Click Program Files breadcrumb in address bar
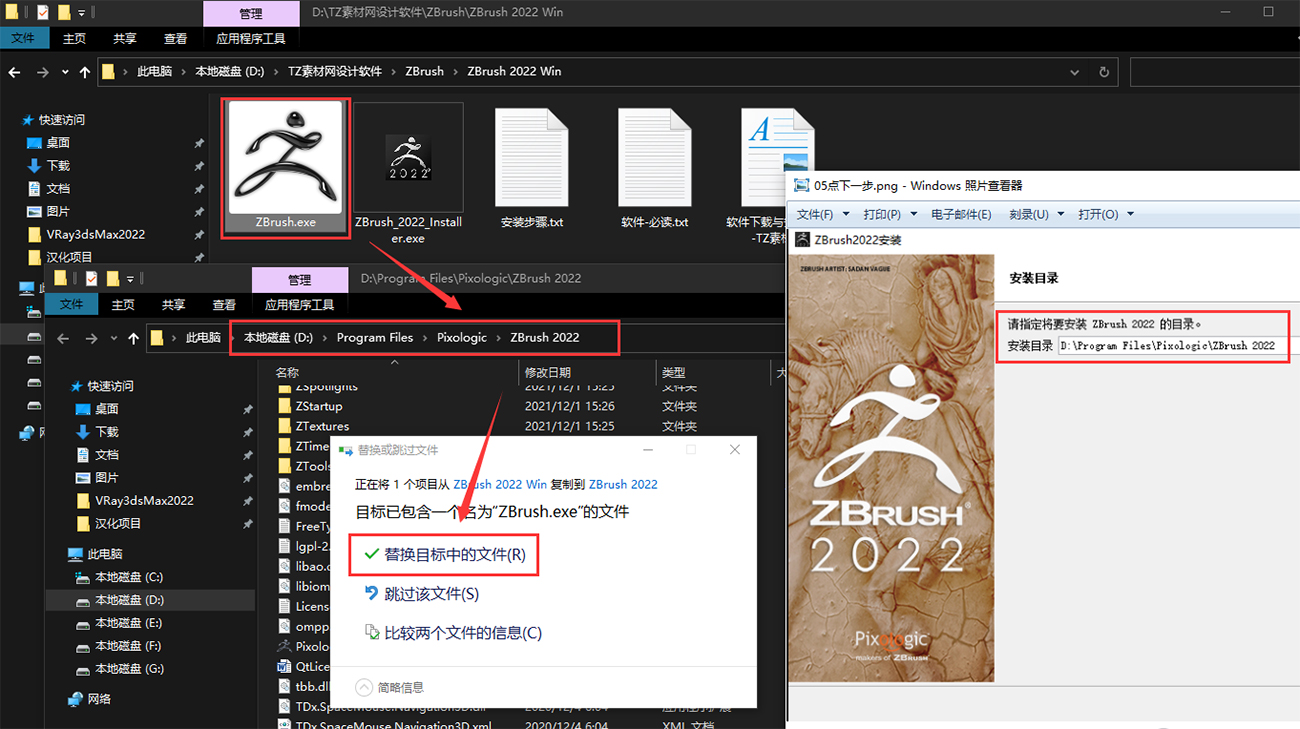This screenshot has height=729, width=1300. (375, 338)
